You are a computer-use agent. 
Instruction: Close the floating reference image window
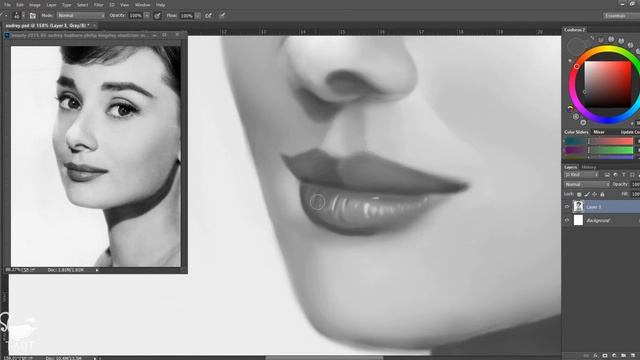tap(177, 35)
